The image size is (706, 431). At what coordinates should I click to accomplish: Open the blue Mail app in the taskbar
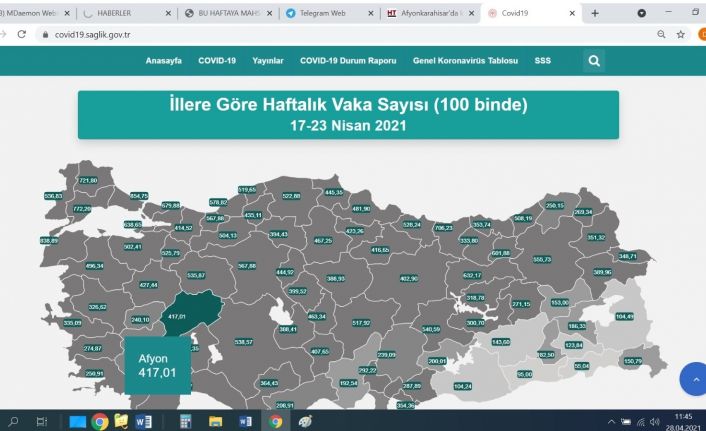click(77, 422)
